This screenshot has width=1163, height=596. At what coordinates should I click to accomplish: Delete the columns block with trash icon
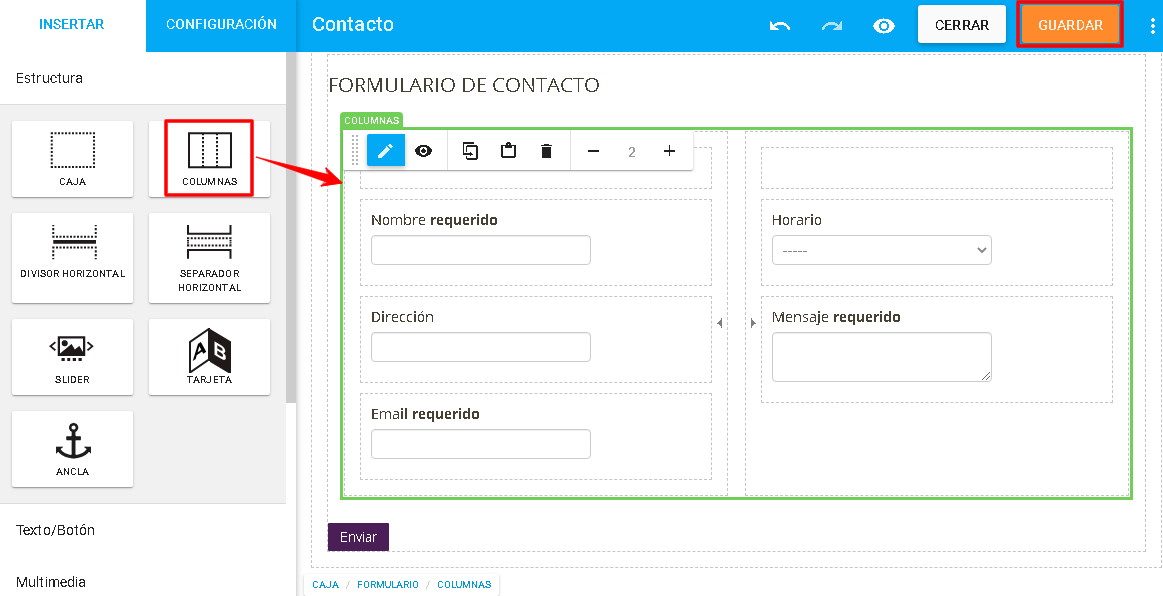pos(547,151)
